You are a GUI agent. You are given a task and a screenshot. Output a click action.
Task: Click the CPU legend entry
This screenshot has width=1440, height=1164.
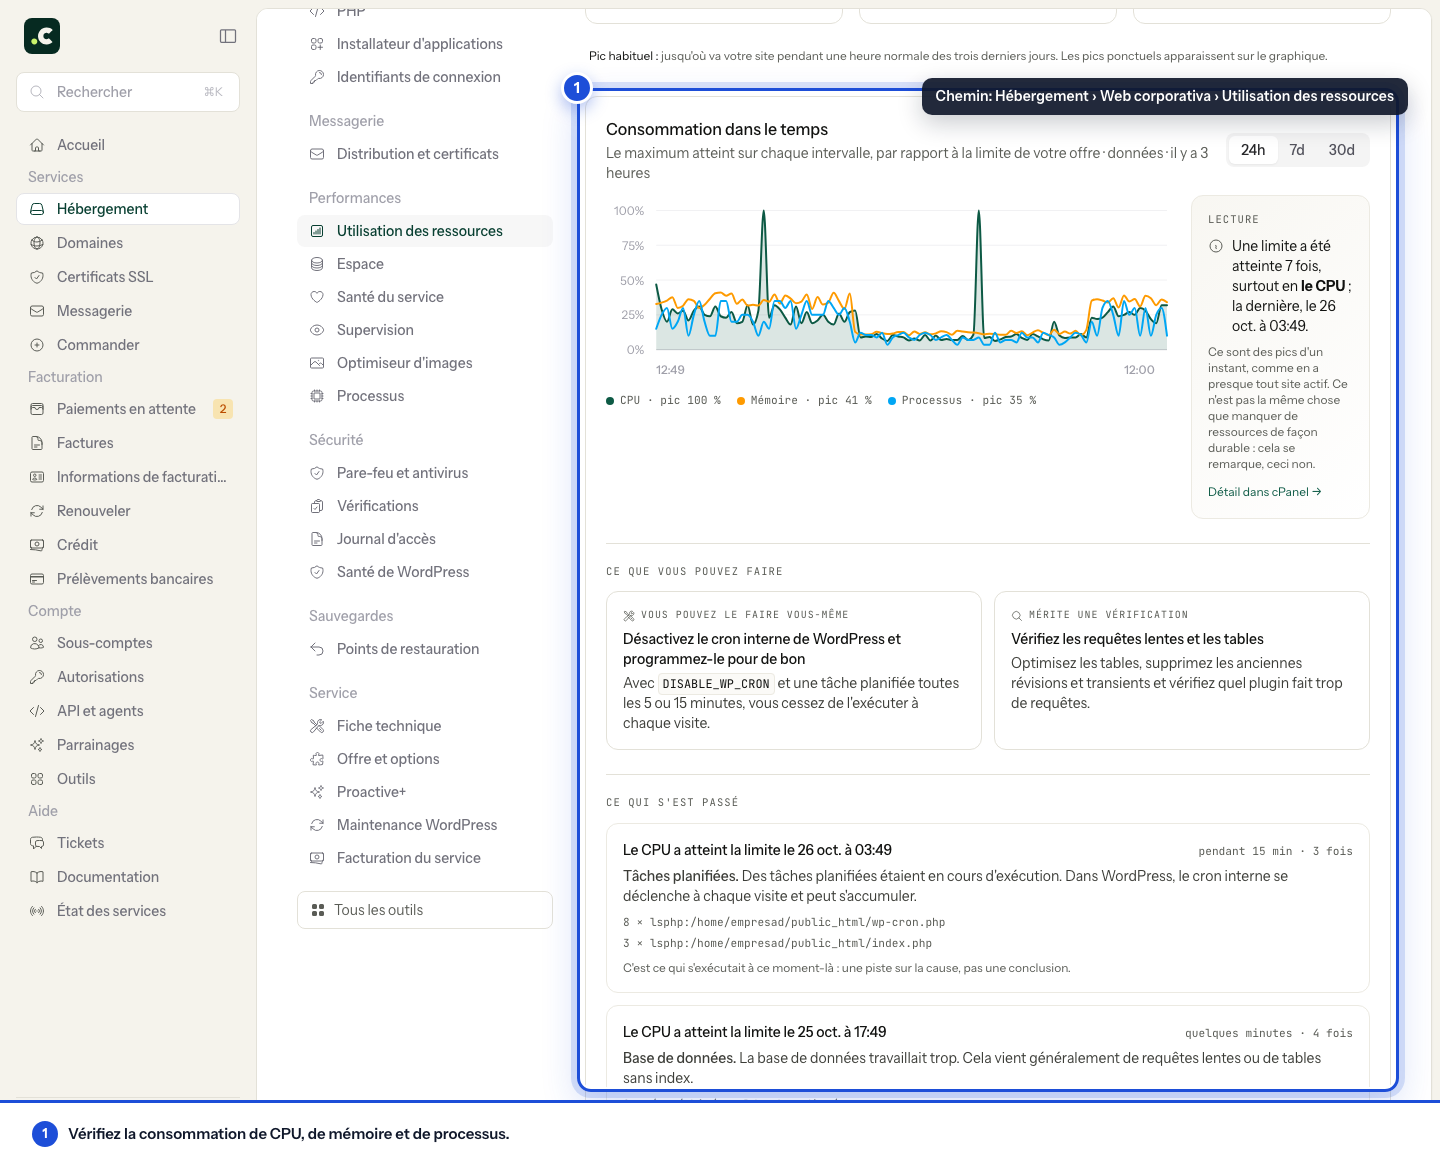[x=663, y=401]
